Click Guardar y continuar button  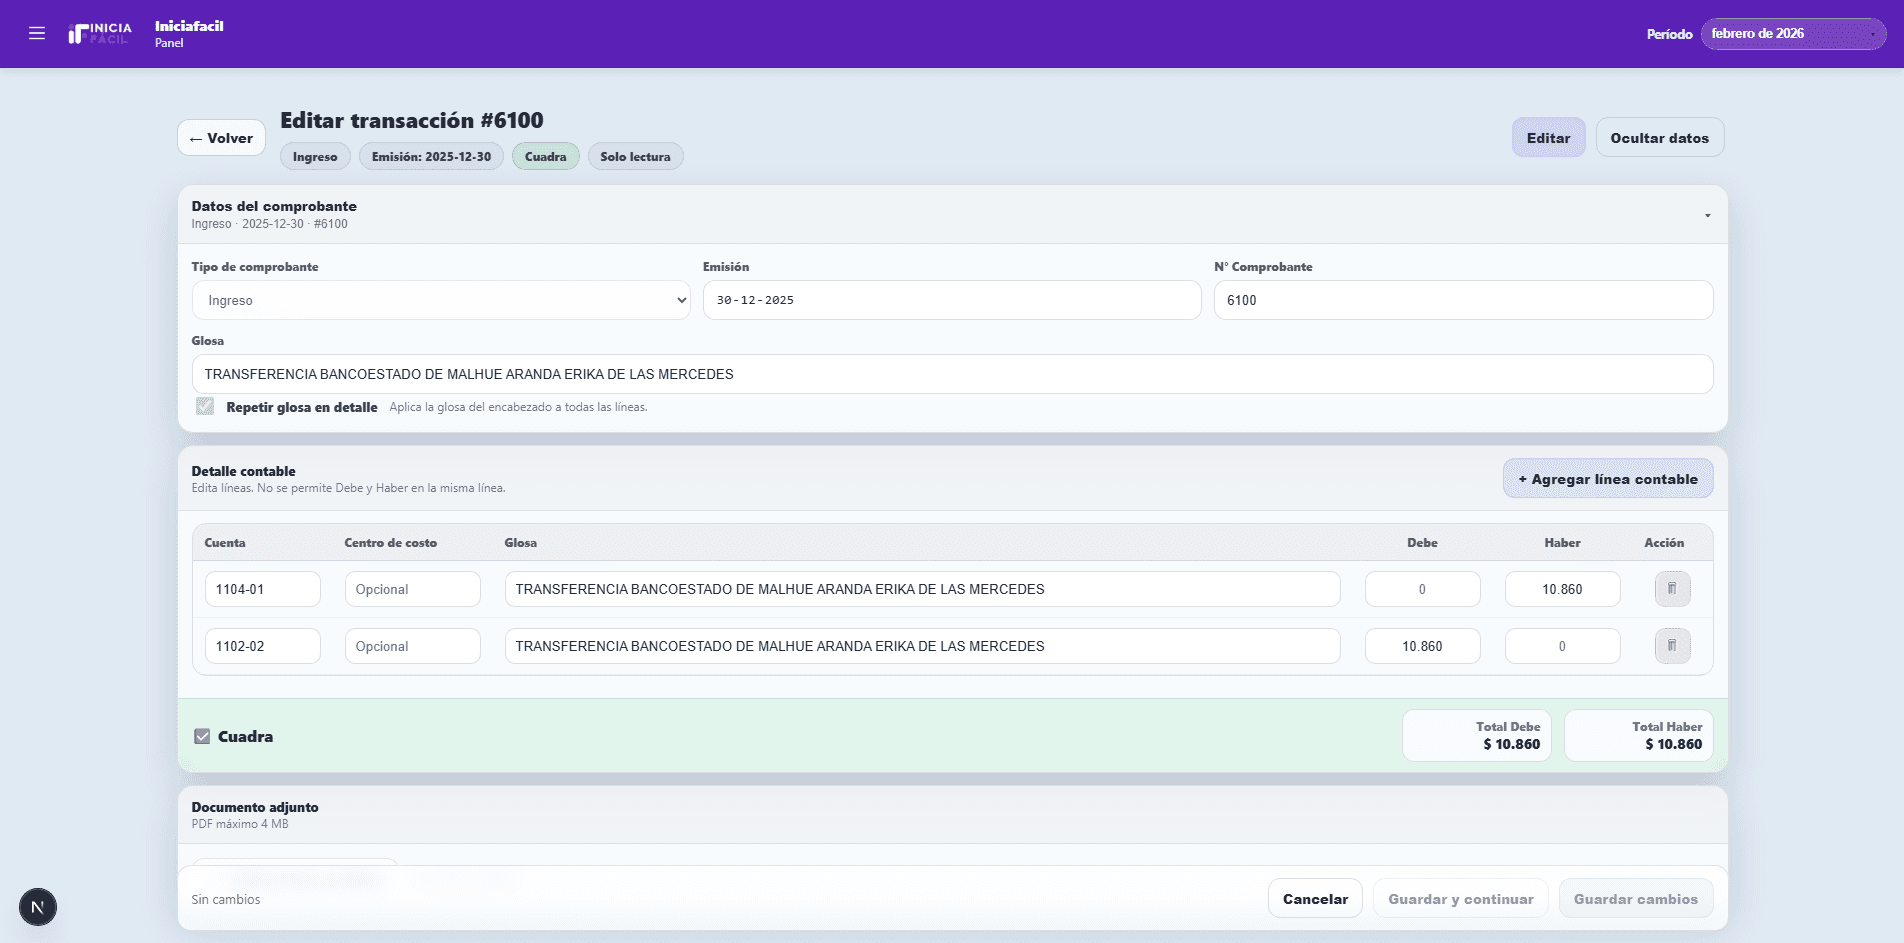[x=1460, y=899]
